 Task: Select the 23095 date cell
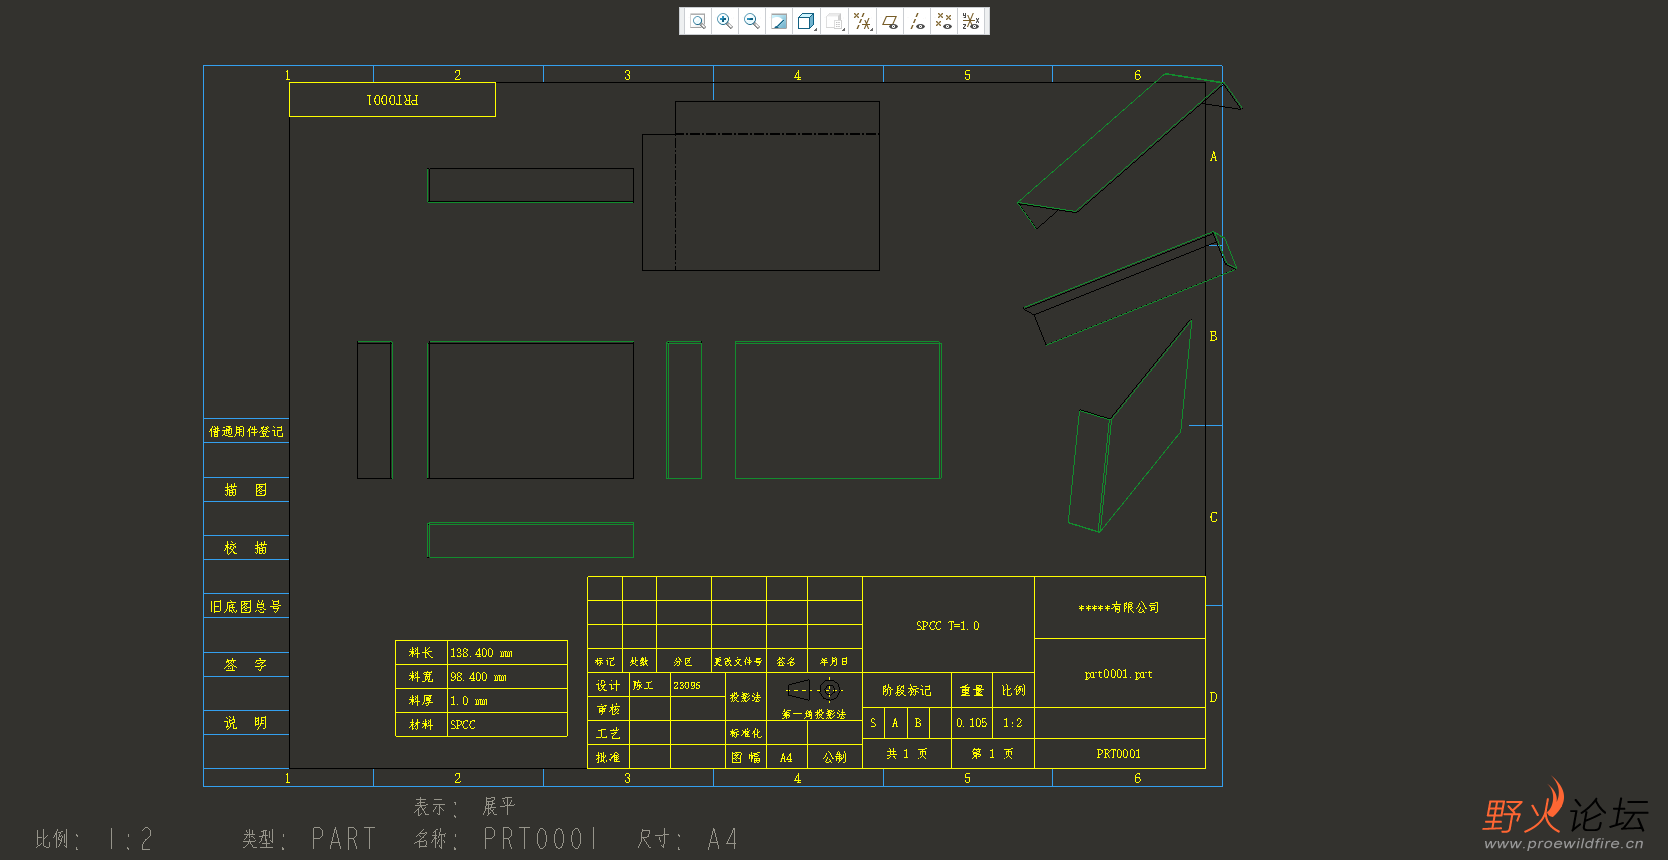pyautogui.click(x=697, y=685)
